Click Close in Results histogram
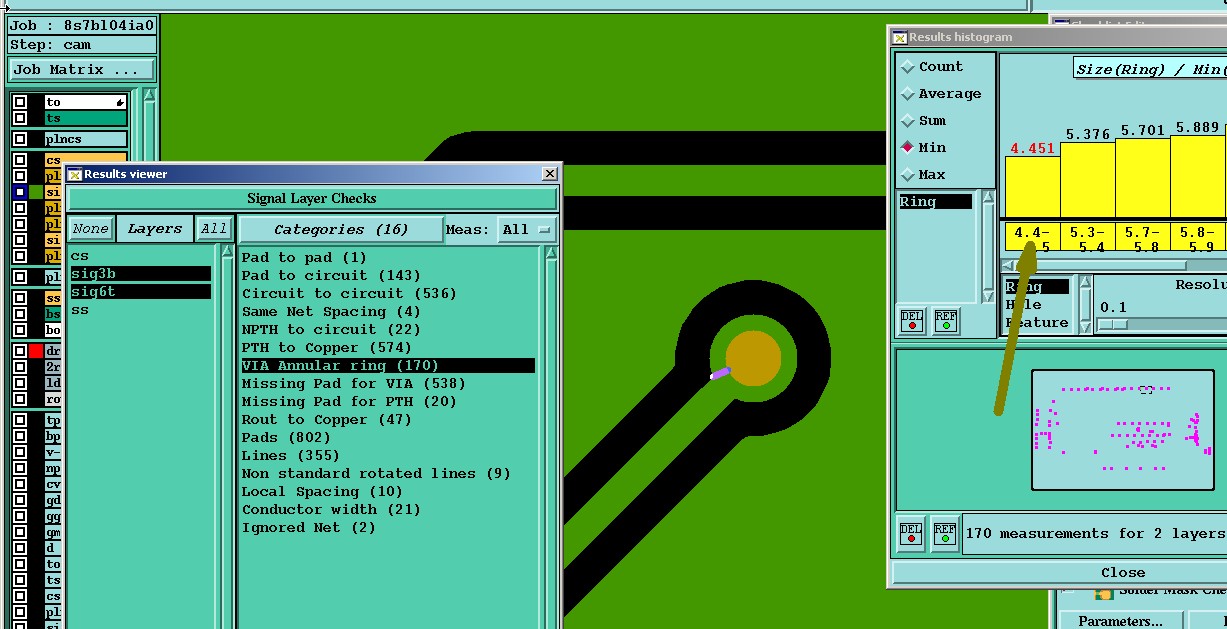This screenshot has height=629, width=1227. (1123, 573)
